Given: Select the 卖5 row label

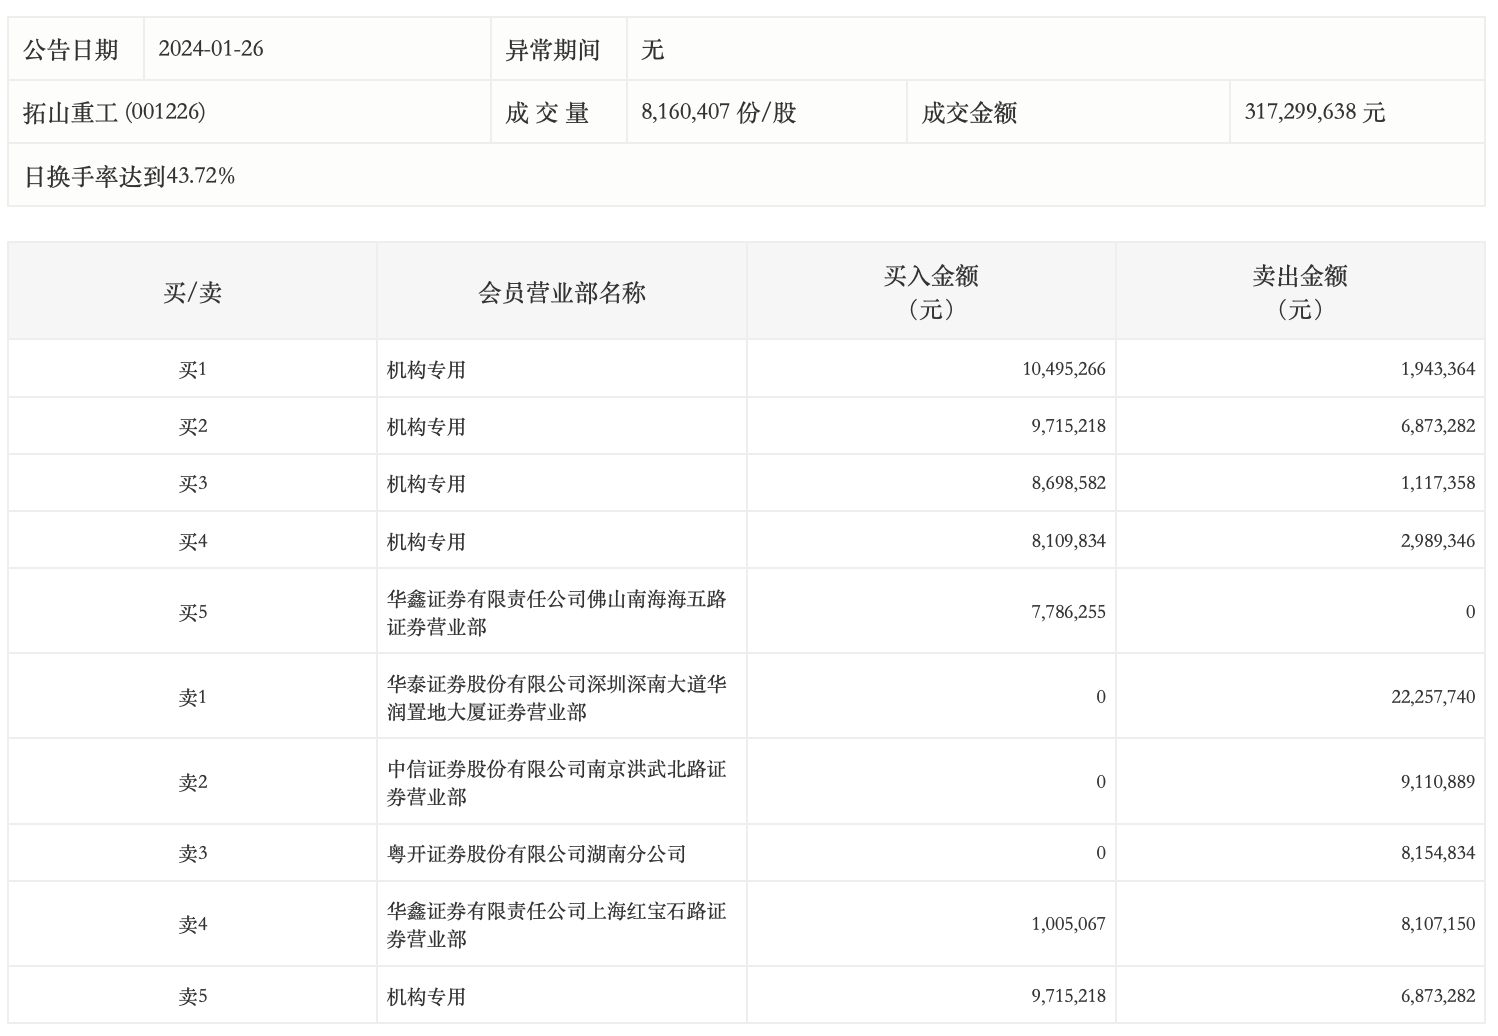Looking at the screenshot, I should (192, 996).
